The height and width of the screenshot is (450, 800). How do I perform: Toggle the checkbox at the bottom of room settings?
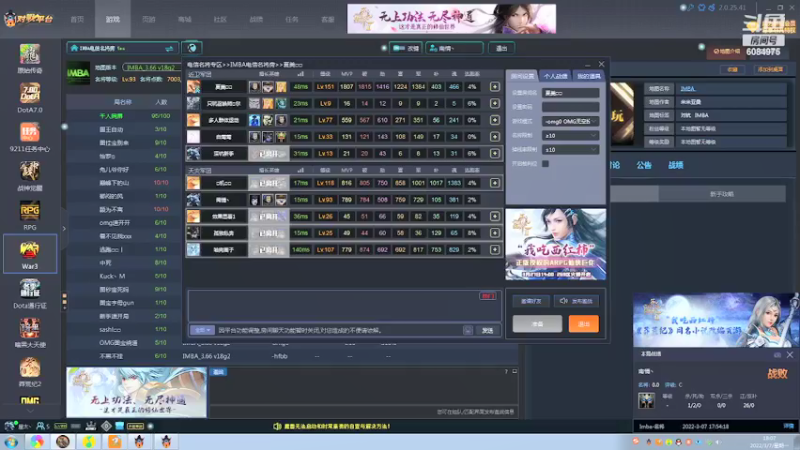click(545, 164)
